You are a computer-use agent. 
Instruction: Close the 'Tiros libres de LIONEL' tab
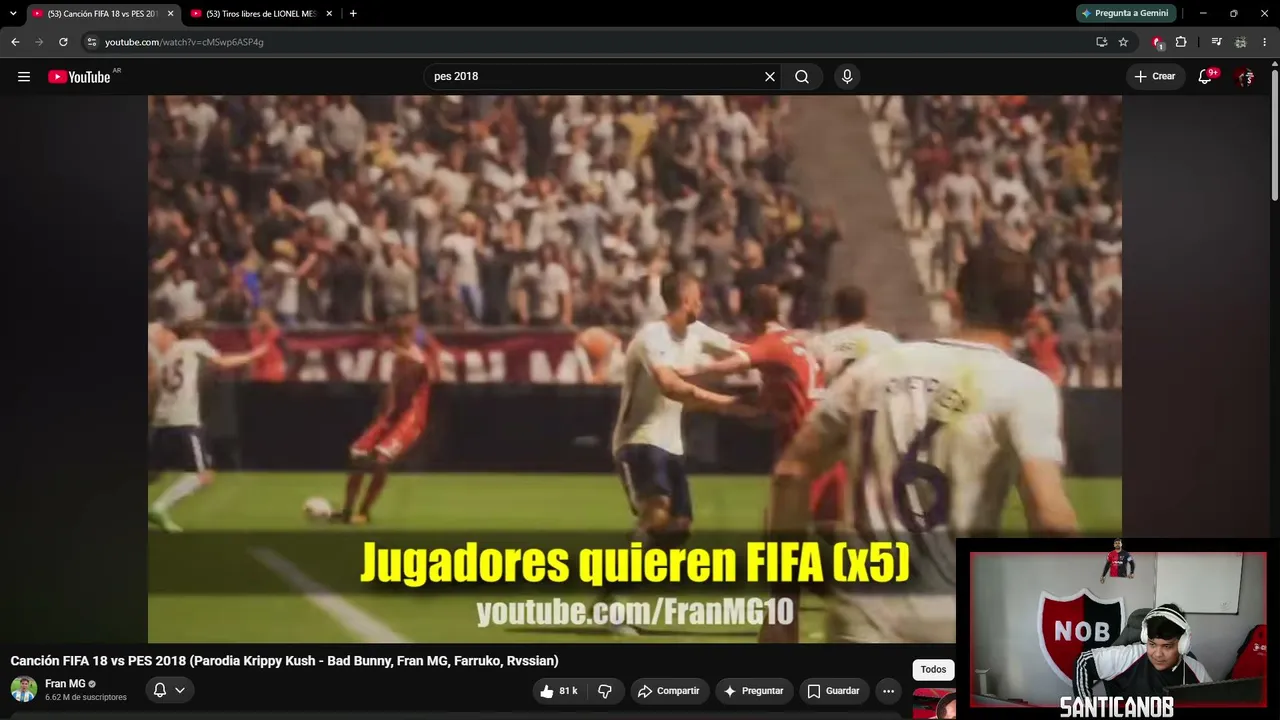[329, 14]
